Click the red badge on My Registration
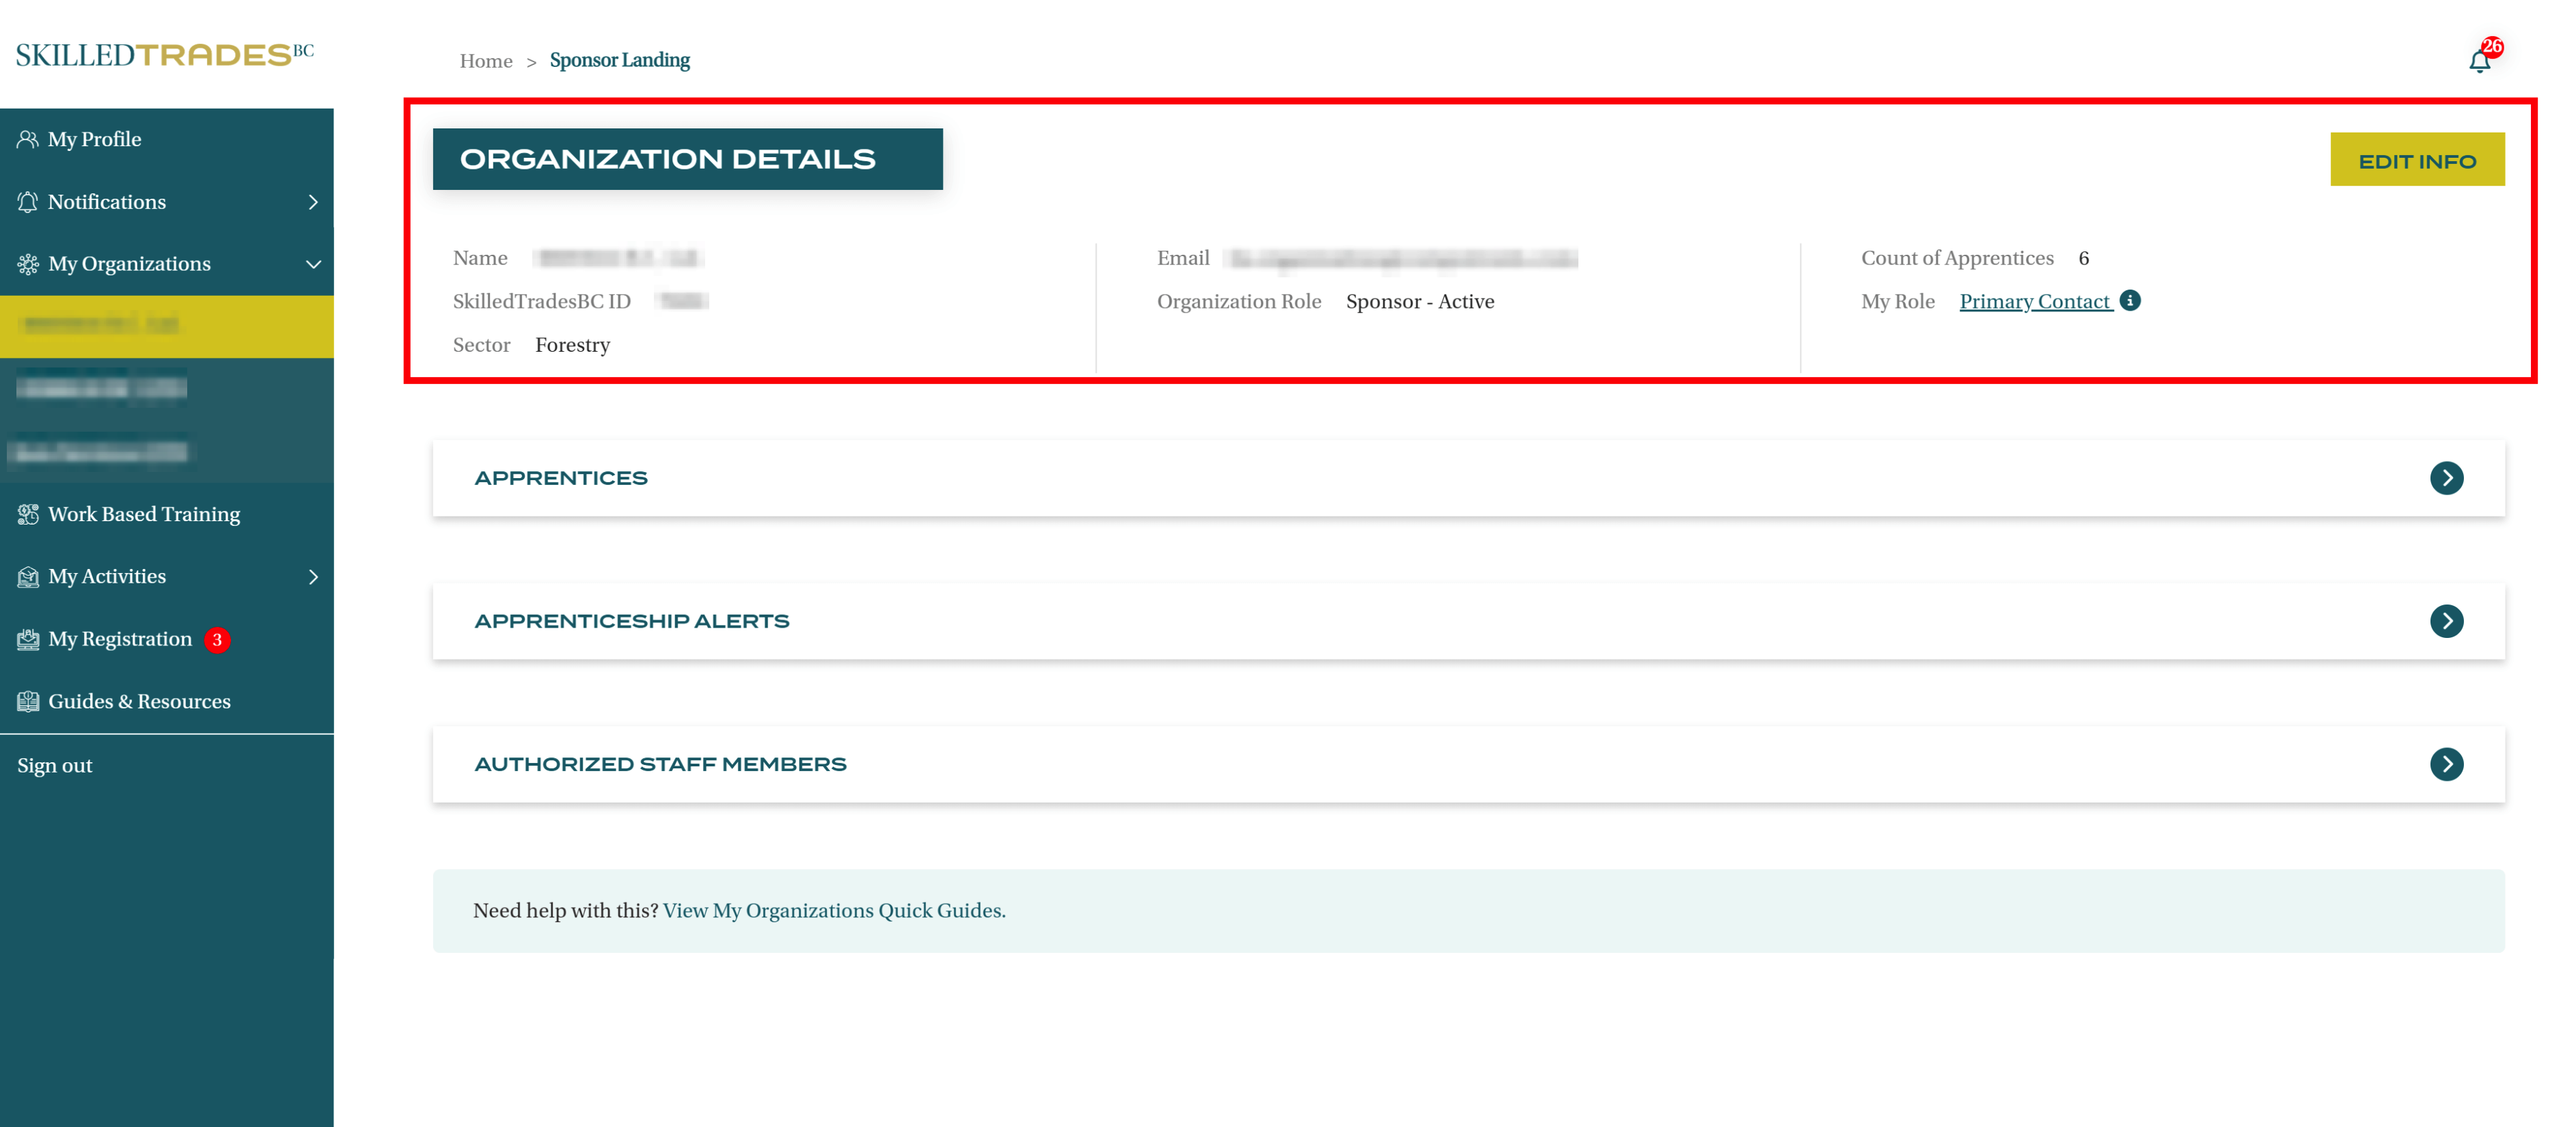This screenshot has height=1127, width=2576. tap(217, 640)
